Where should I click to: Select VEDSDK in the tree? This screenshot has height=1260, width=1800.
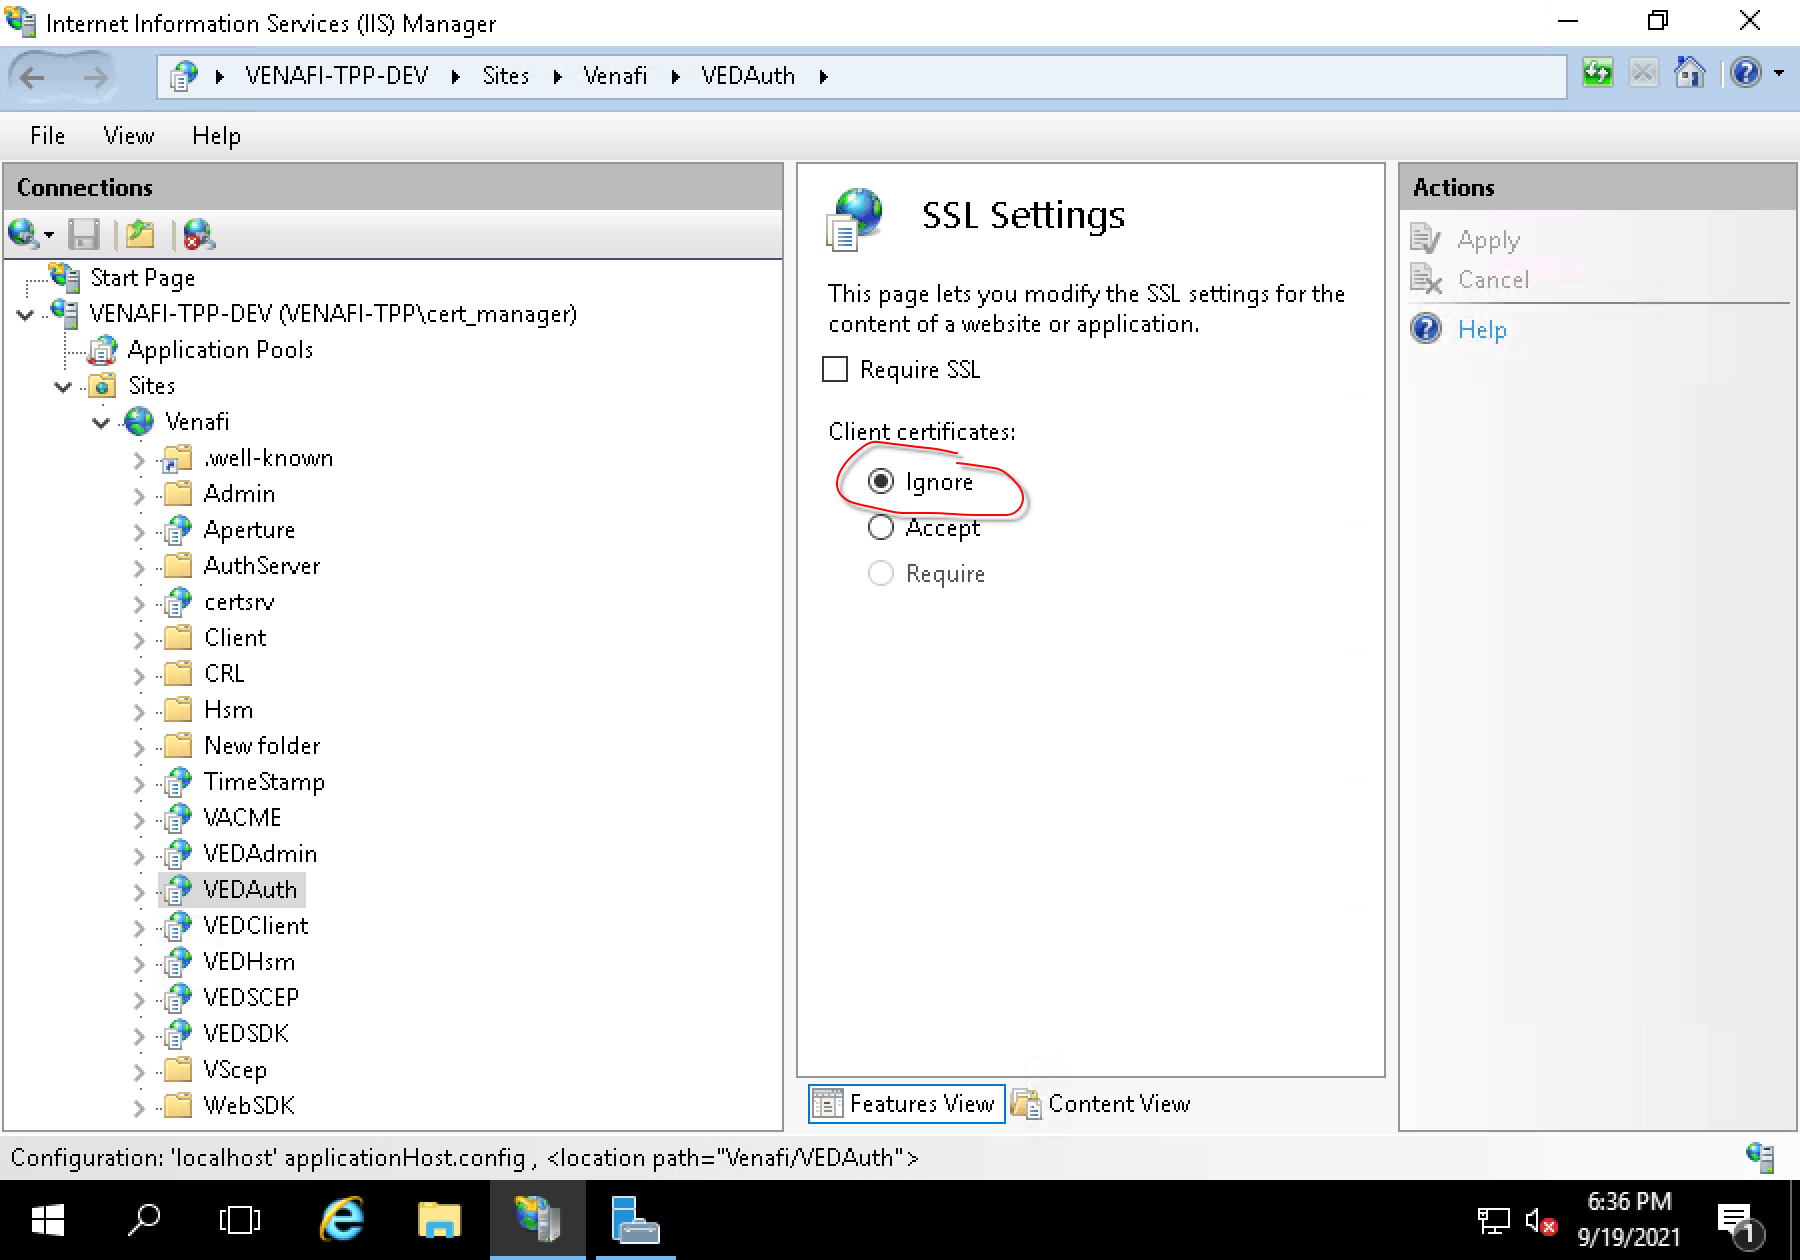pos(246,1034)
